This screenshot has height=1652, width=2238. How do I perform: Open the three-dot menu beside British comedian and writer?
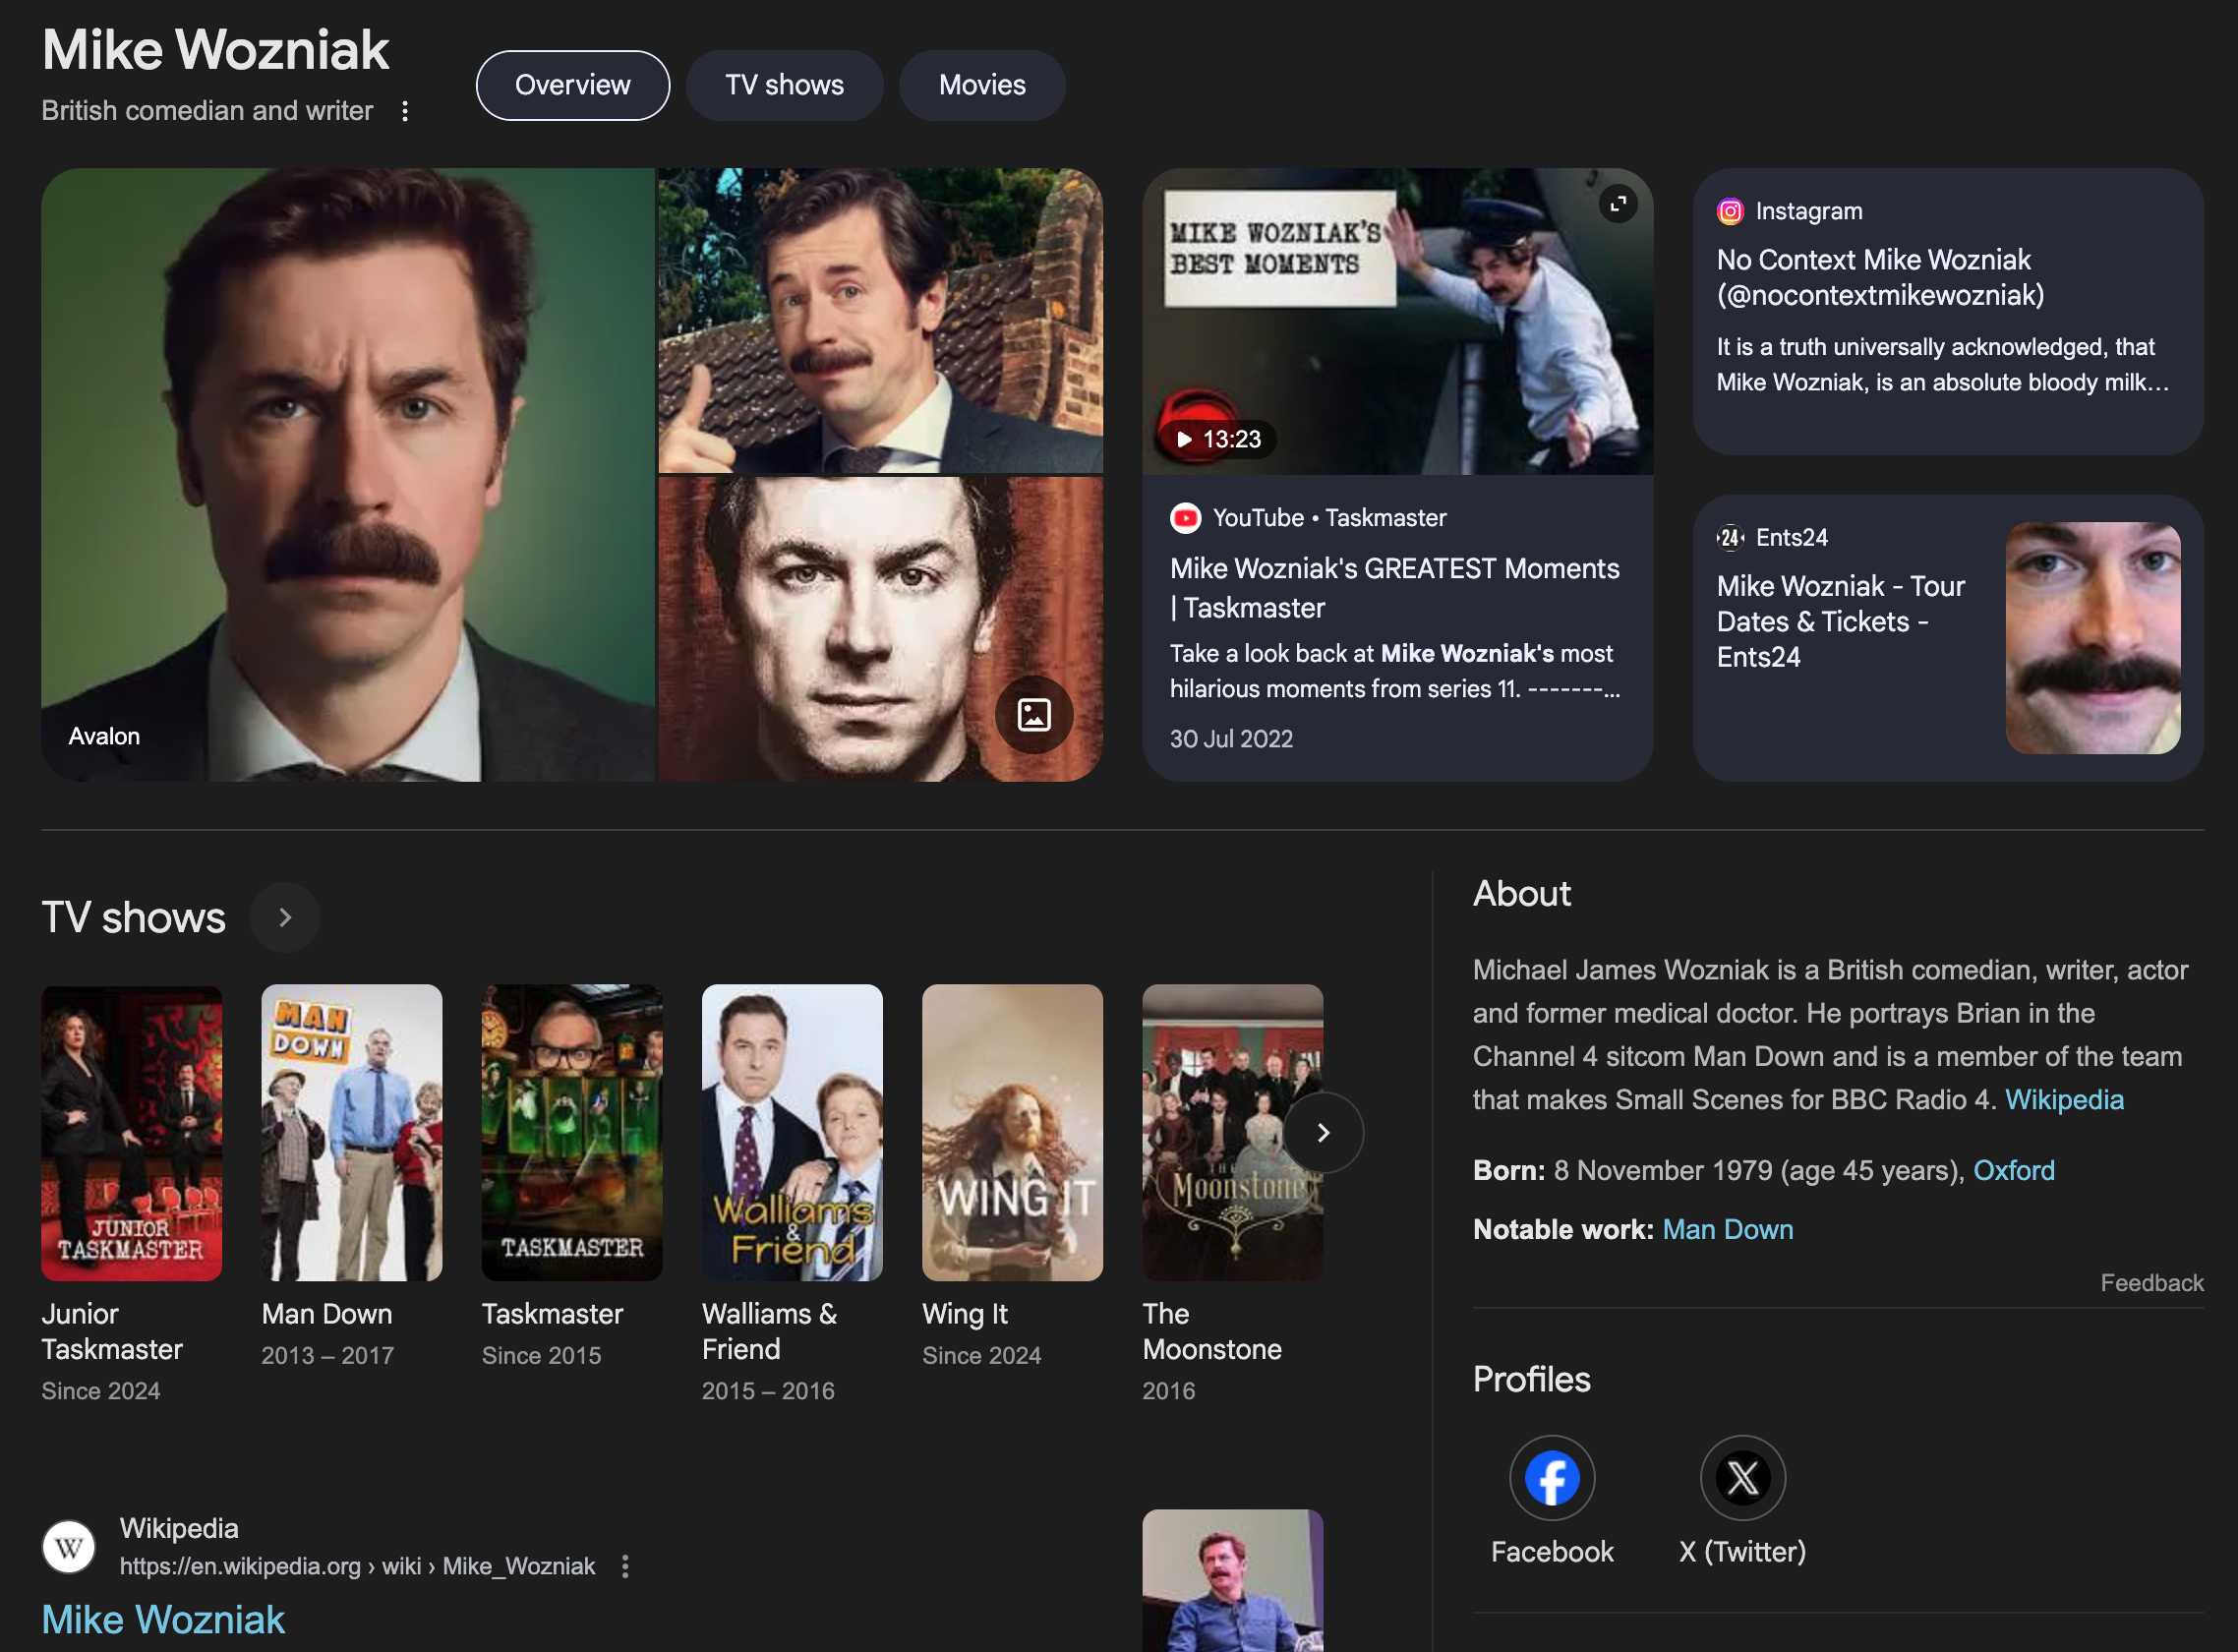(405, 111)
